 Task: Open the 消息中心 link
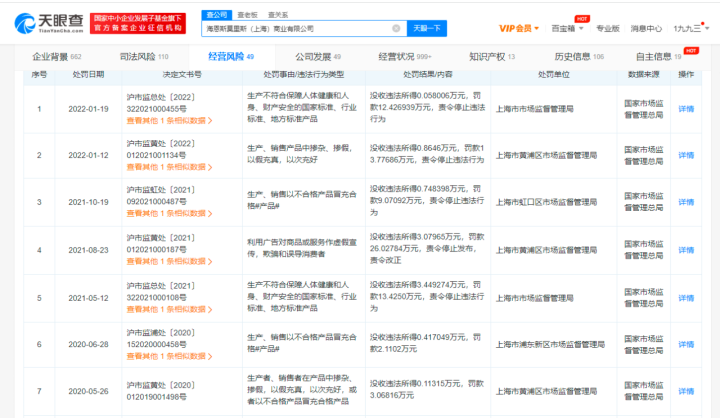pyautogui.click(x=646, y=28)
